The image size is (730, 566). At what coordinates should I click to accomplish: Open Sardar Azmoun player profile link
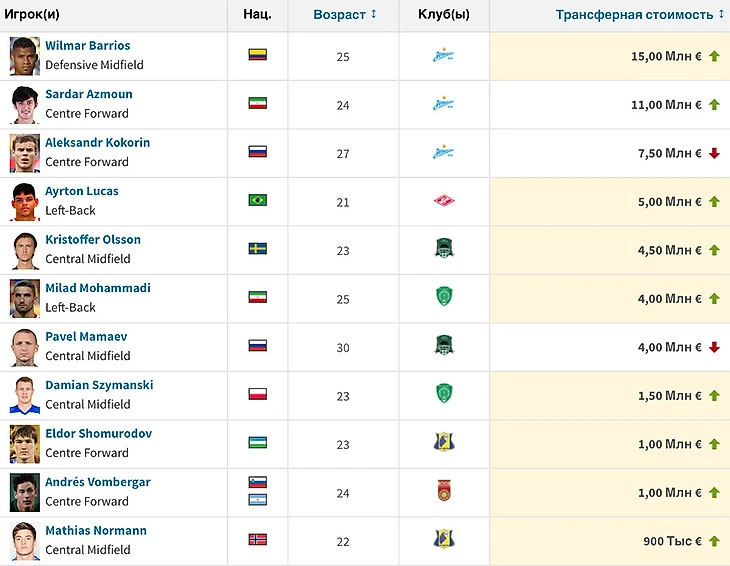pos(89,94)
